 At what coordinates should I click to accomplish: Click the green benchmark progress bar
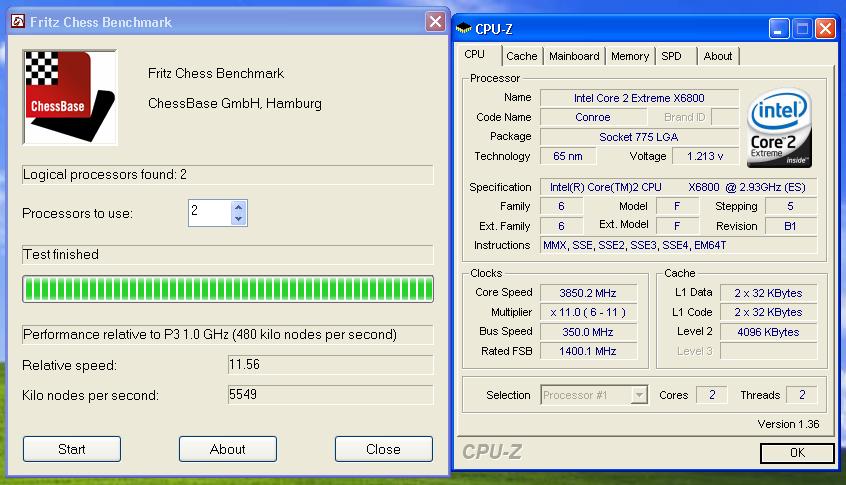pos(228,289)
